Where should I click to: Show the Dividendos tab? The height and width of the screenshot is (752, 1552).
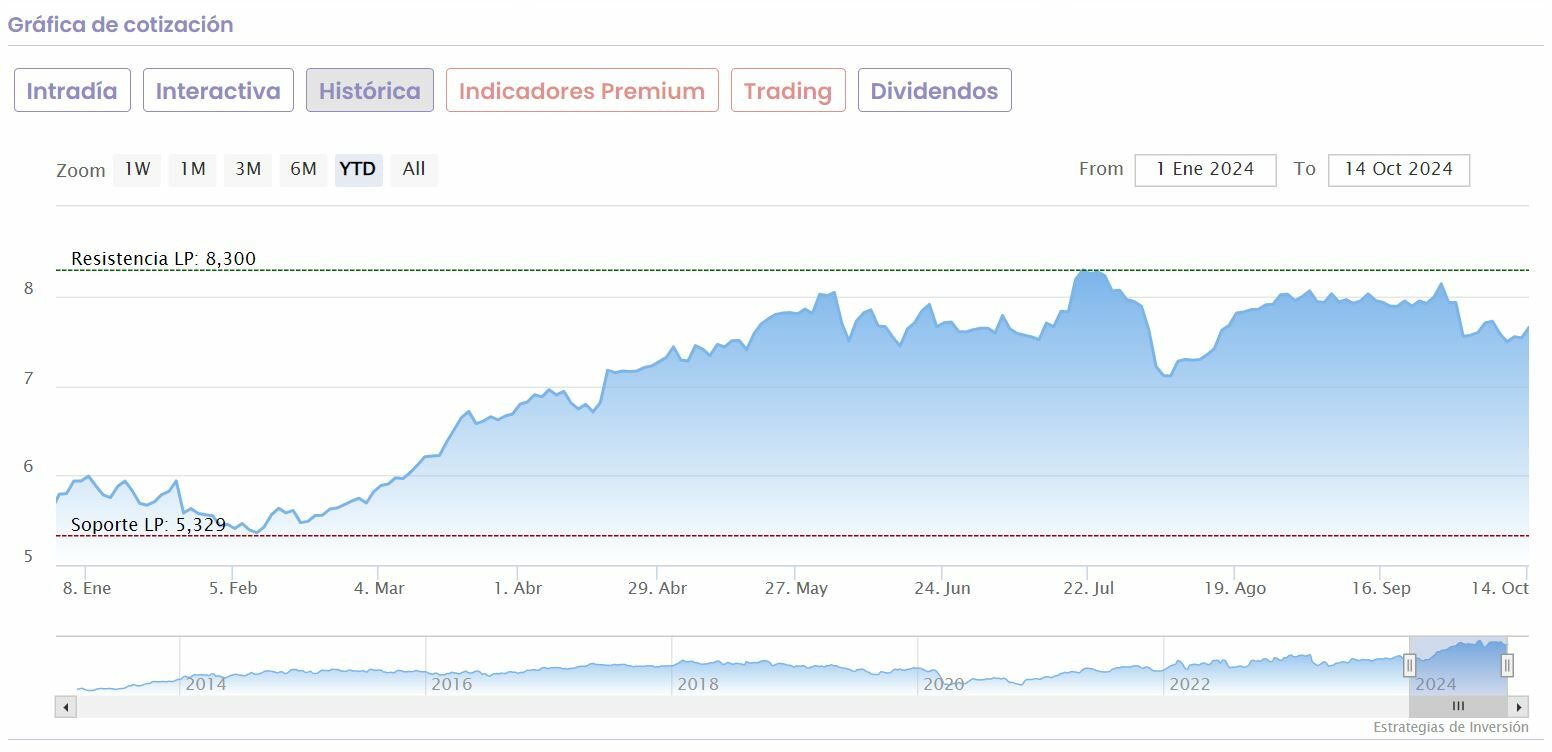(934, 91)
